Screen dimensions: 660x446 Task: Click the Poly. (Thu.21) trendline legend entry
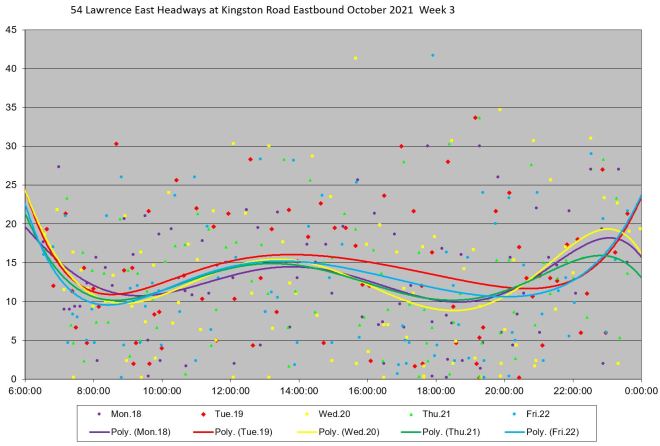point(449,431)
